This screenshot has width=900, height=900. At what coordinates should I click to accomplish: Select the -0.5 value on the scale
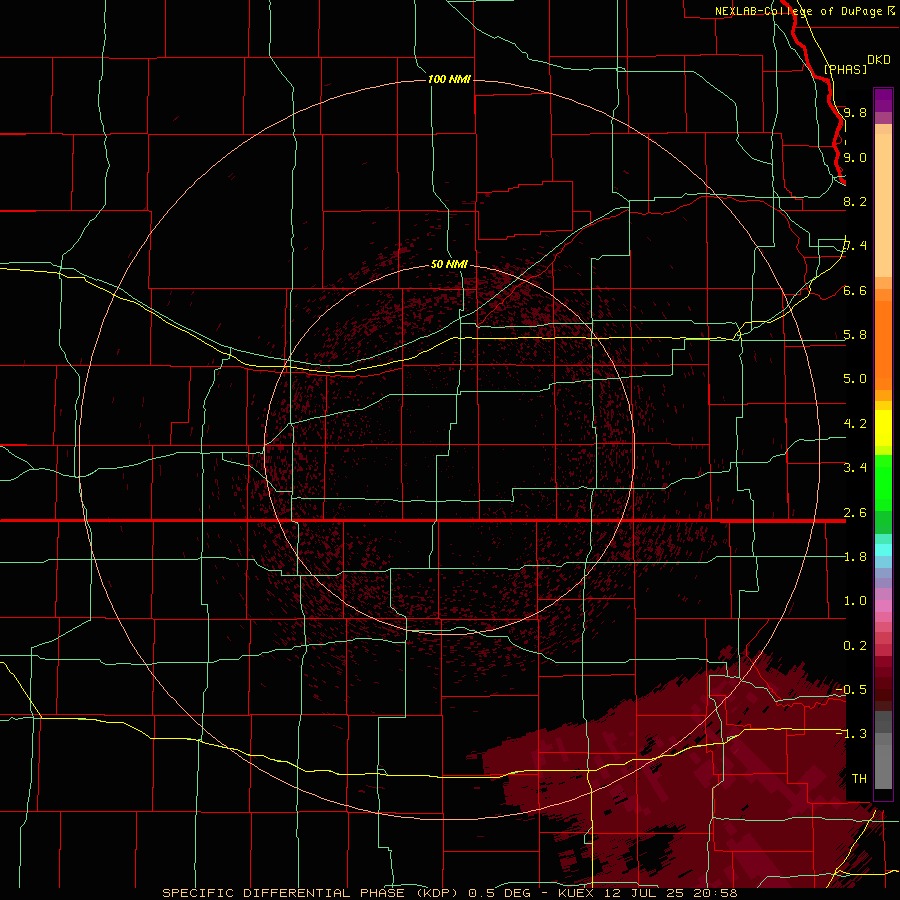(x=851, y=689)
